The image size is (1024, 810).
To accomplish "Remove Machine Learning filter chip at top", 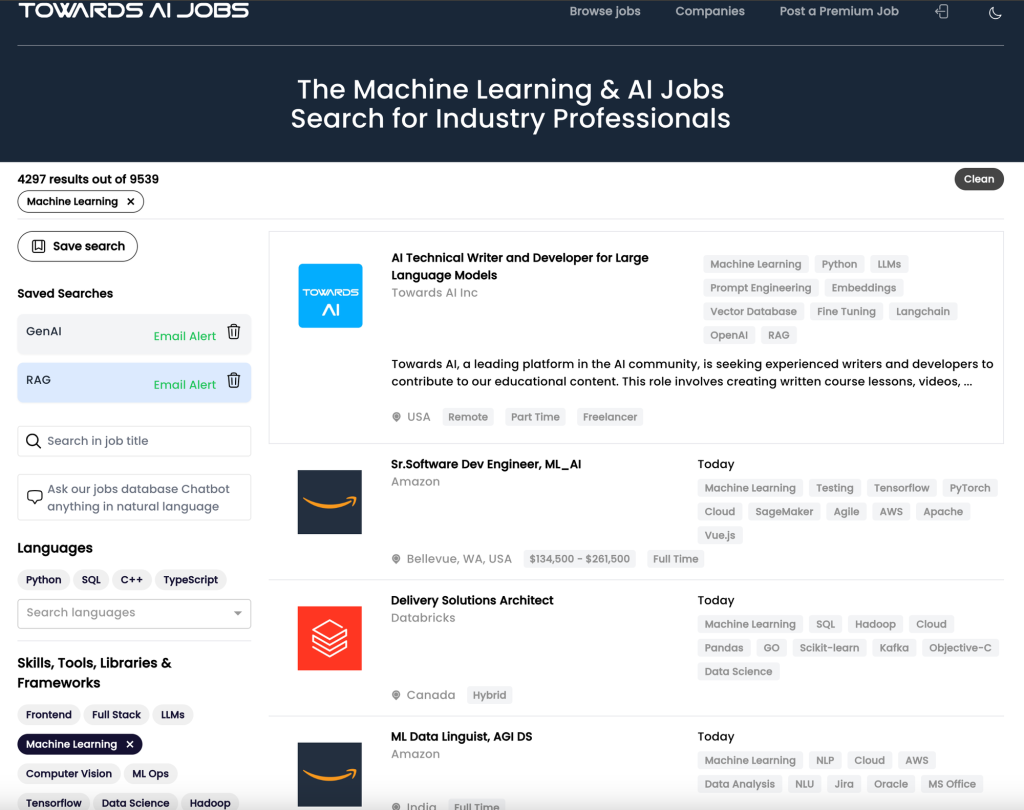I will 131,202.
